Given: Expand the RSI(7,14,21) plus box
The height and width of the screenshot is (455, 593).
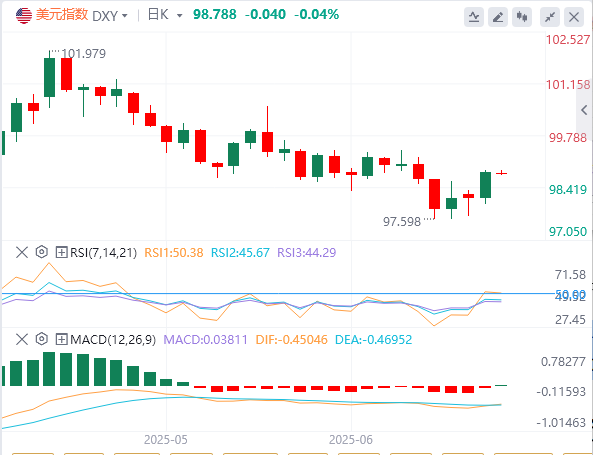Looking at the screenshot, I should pos(61,252).
